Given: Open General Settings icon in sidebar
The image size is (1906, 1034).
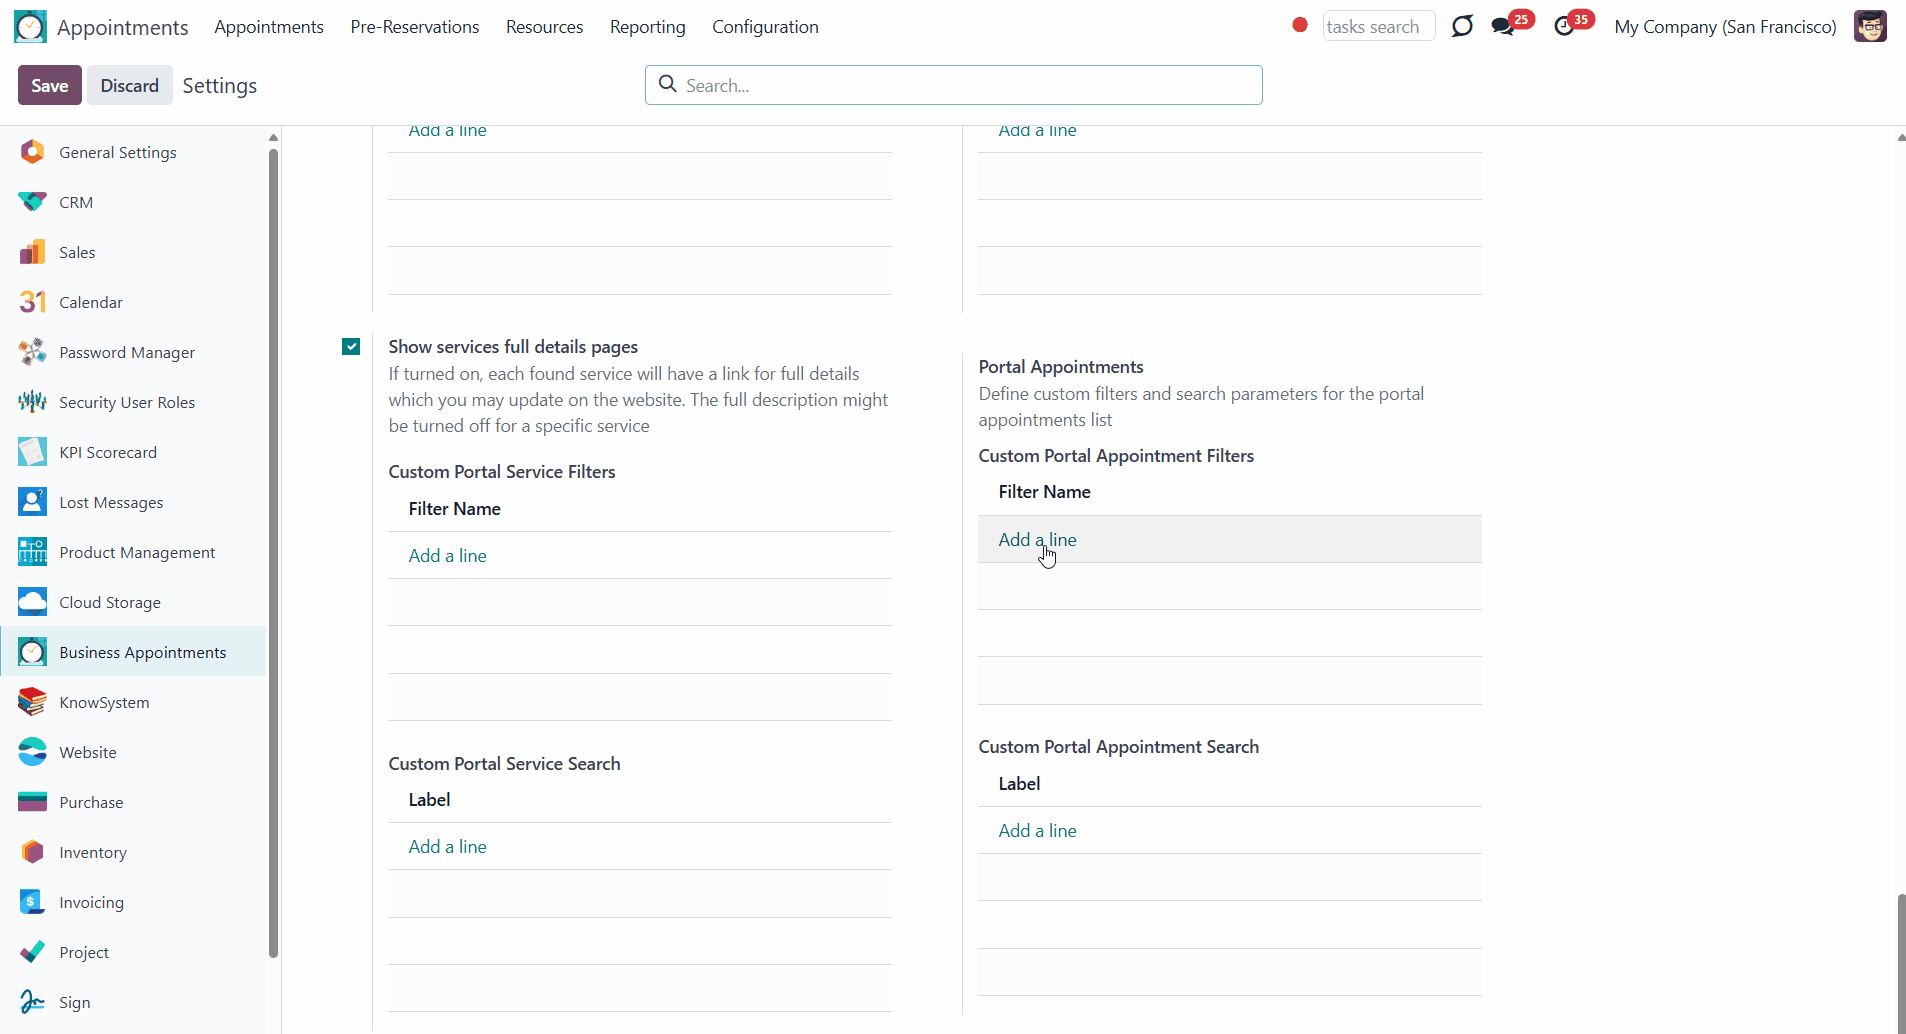Looking at the screenshot, I should (x=32, y=152).
